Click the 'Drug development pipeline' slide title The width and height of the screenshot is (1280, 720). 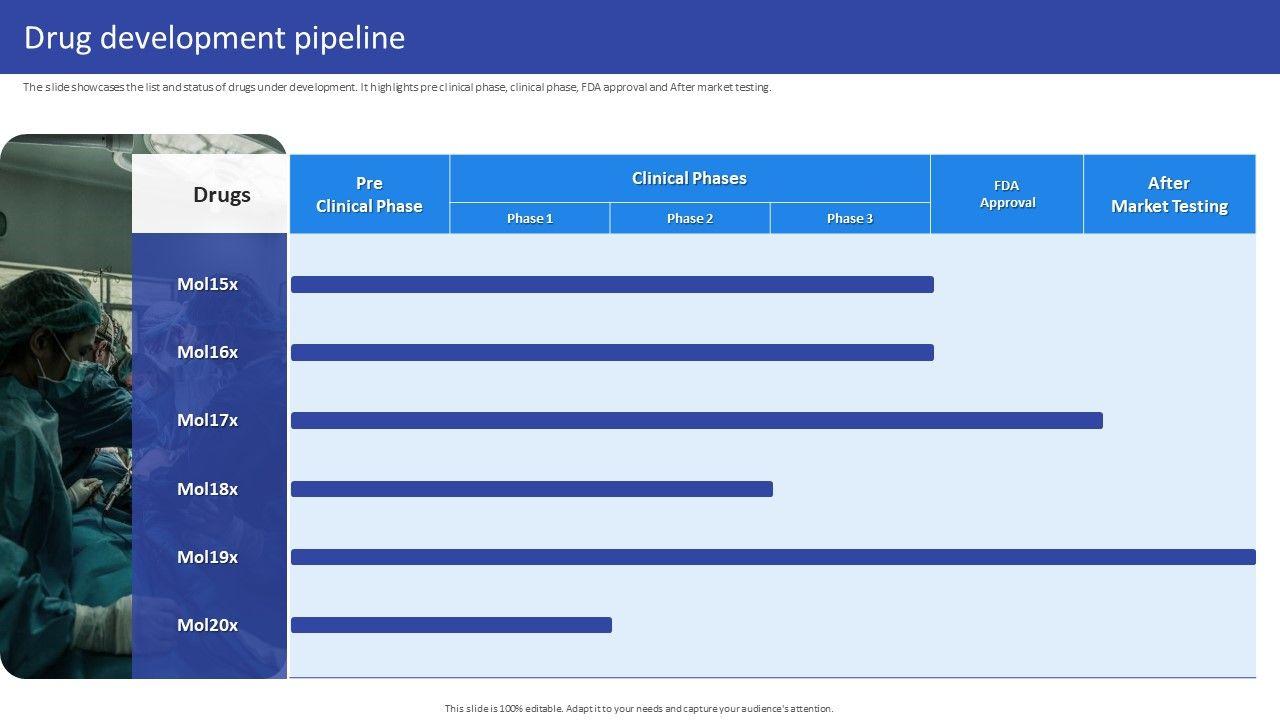pos(214,38)
